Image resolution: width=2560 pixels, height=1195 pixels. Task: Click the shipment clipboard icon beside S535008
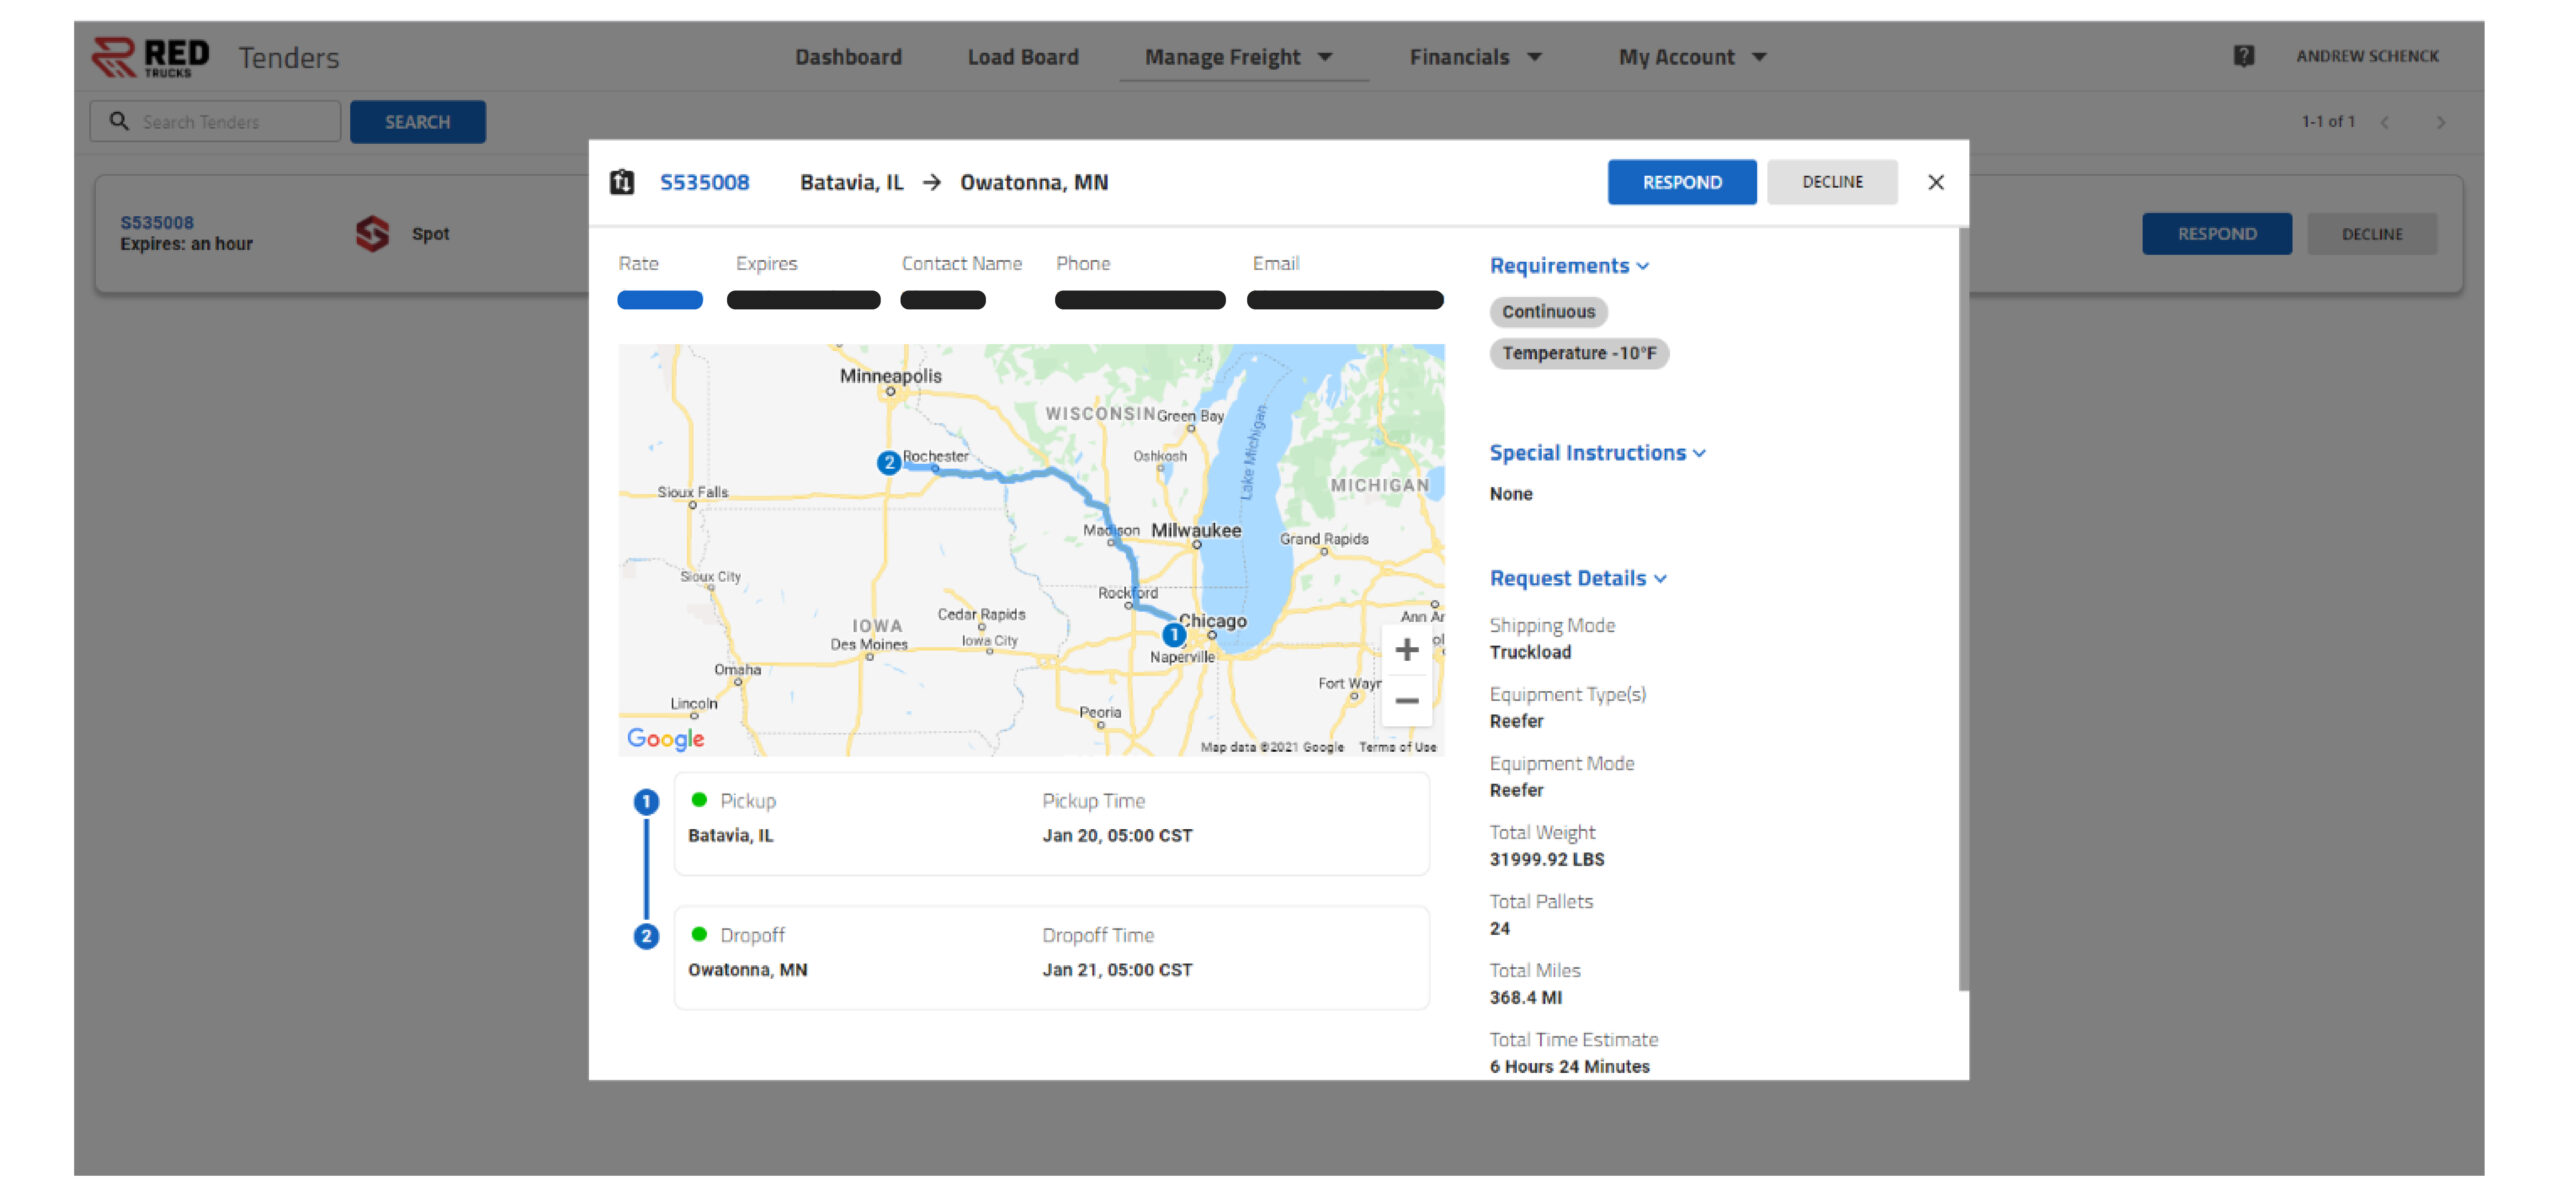pos(622,182)
